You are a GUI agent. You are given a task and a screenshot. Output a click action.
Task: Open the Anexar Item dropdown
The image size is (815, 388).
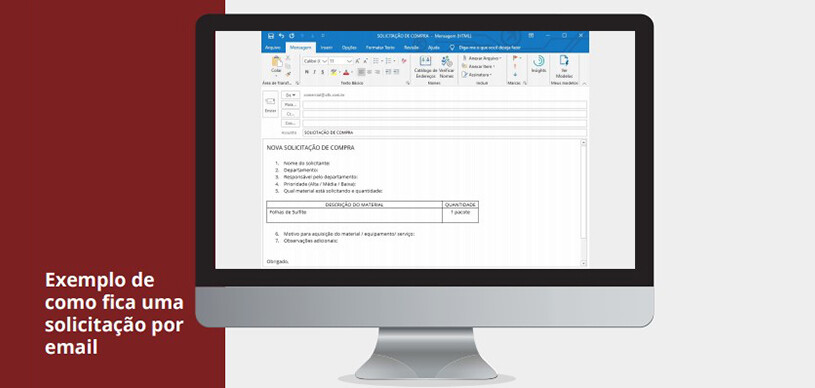coord(478,67)
